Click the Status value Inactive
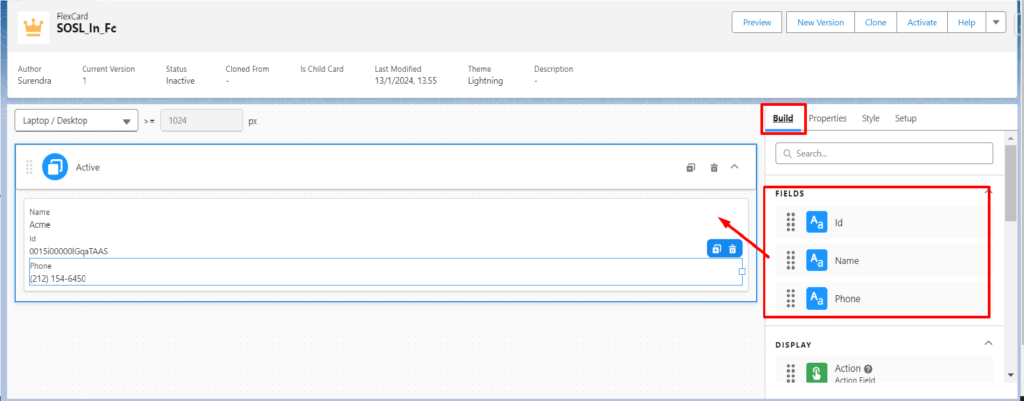The width and height of the screenshot is (1024, 401). coord(180,81)
